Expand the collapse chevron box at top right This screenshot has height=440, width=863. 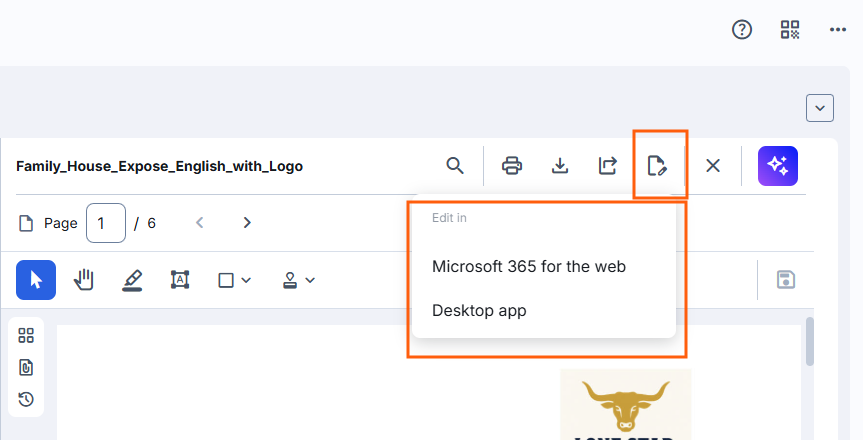click(x=820, y=108)
